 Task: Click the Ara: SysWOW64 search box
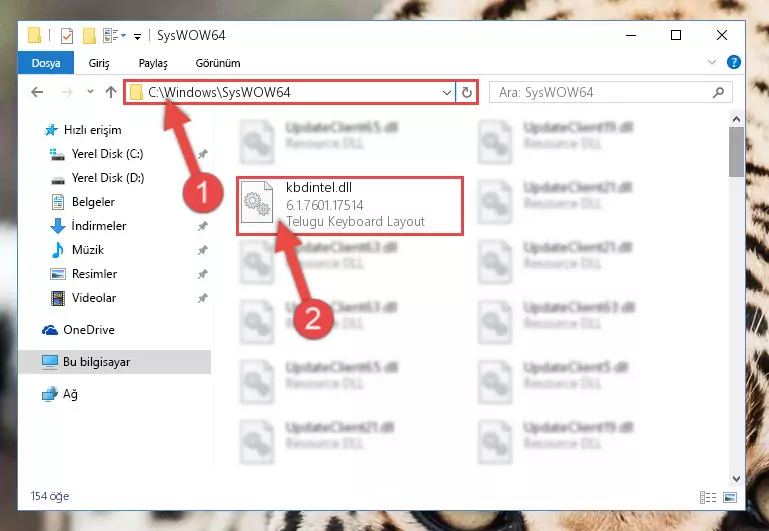coord(611,92)
